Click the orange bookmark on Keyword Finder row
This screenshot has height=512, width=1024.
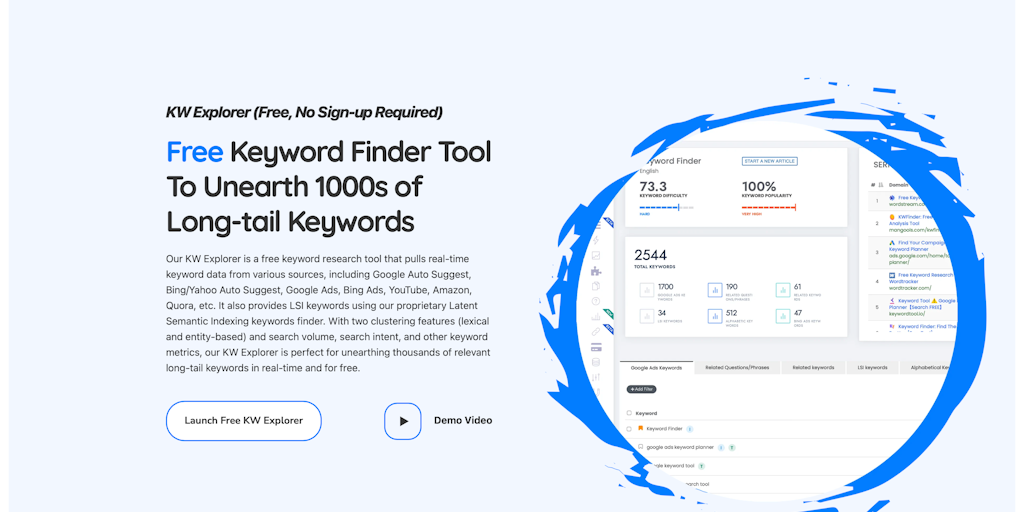pyautogui.click(x=641, y=428)
